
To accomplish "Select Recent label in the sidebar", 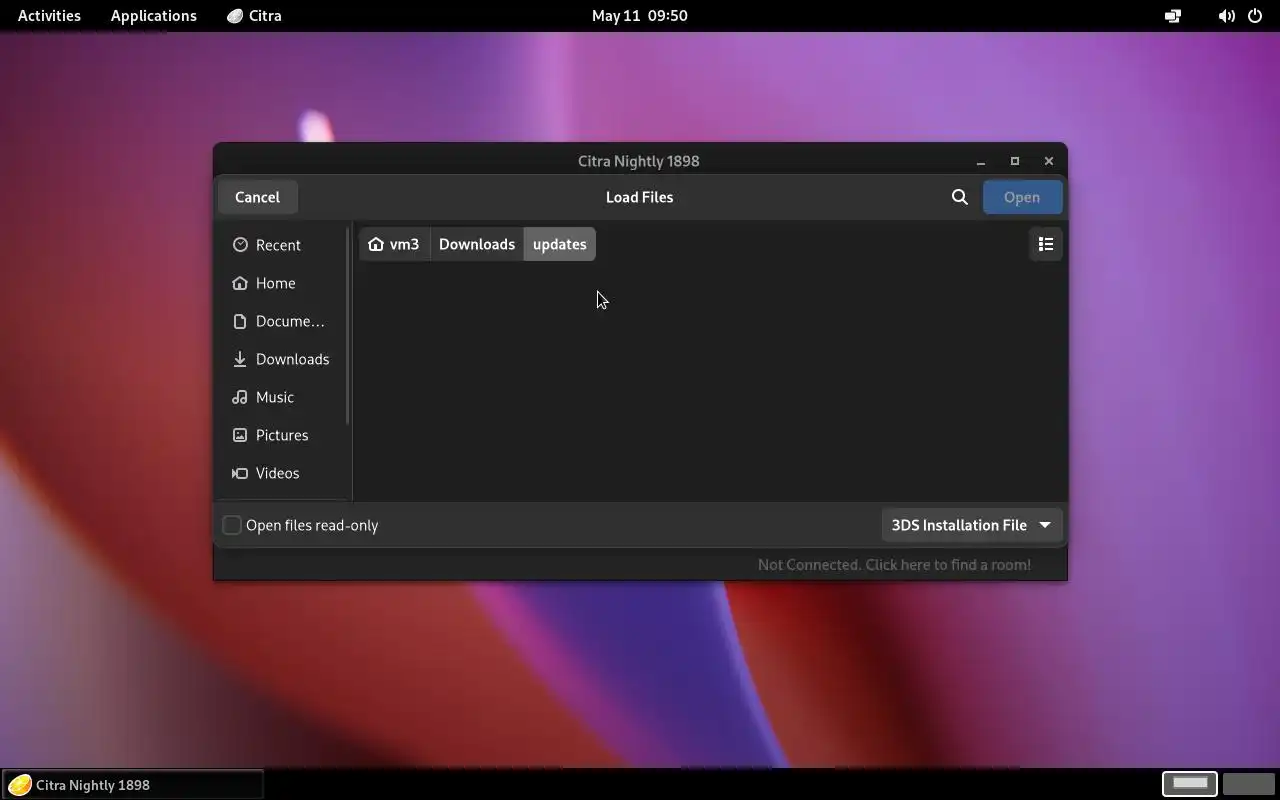I will [278, 245].
